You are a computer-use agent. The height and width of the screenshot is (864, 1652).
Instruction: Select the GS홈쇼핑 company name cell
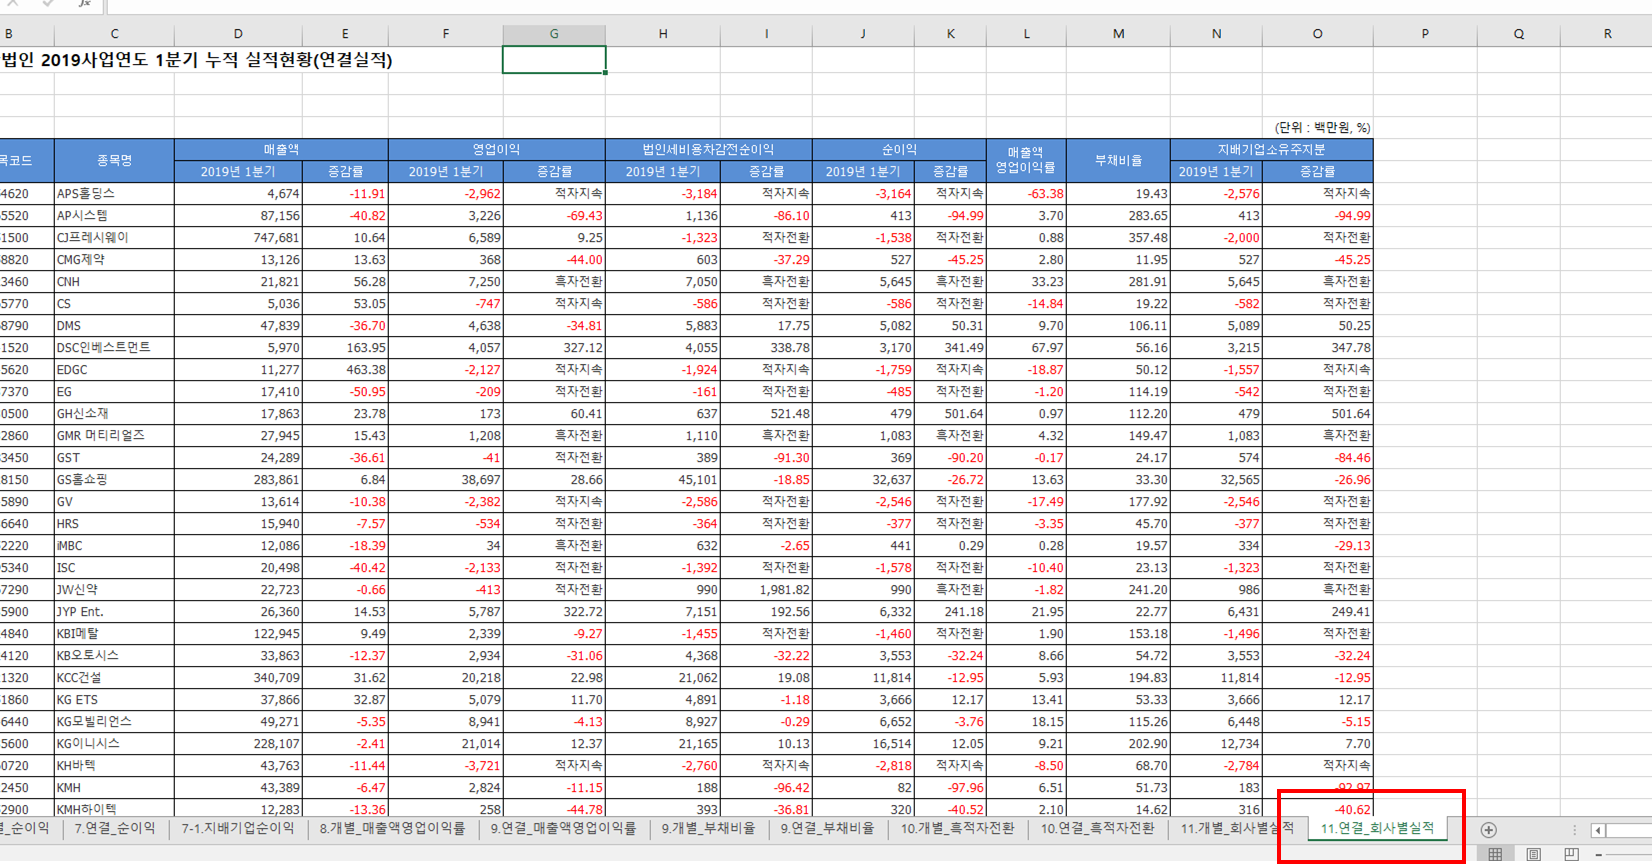pos(114,479)
